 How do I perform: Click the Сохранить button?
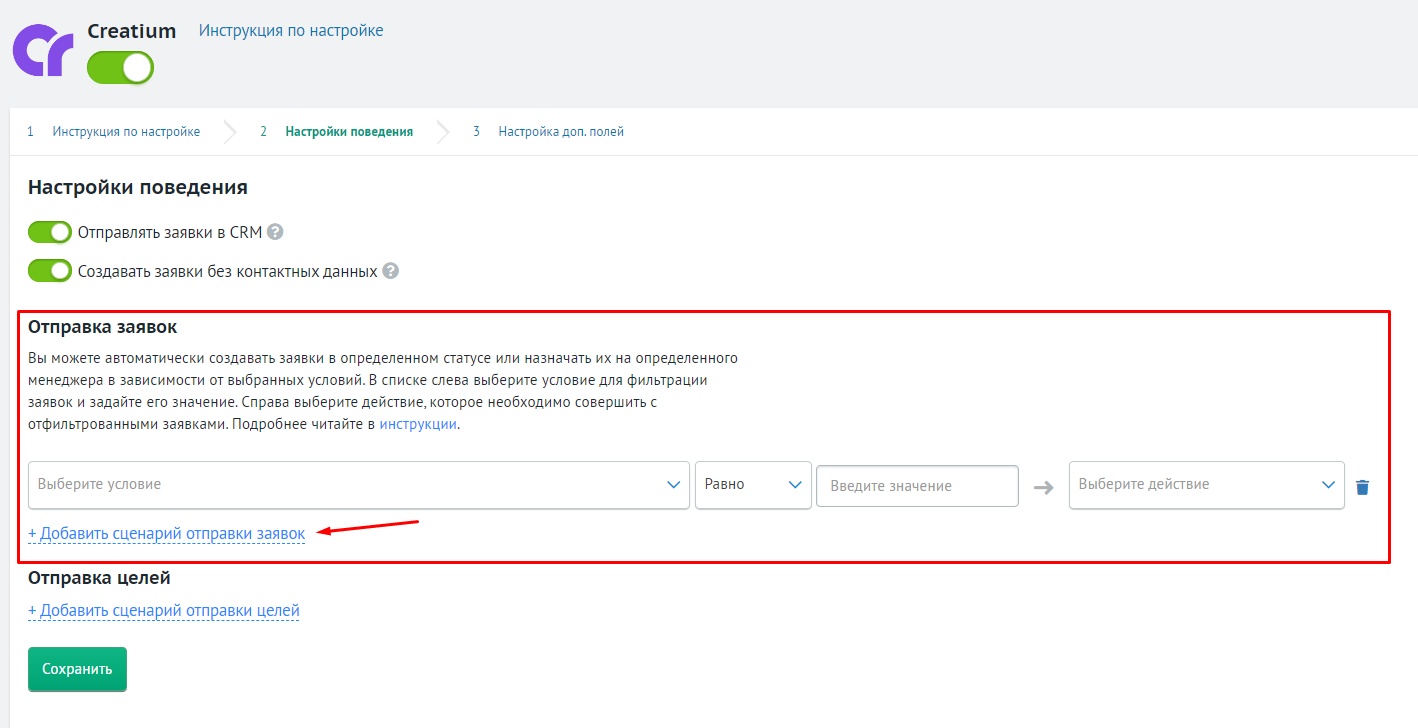[x=77, y=669]
